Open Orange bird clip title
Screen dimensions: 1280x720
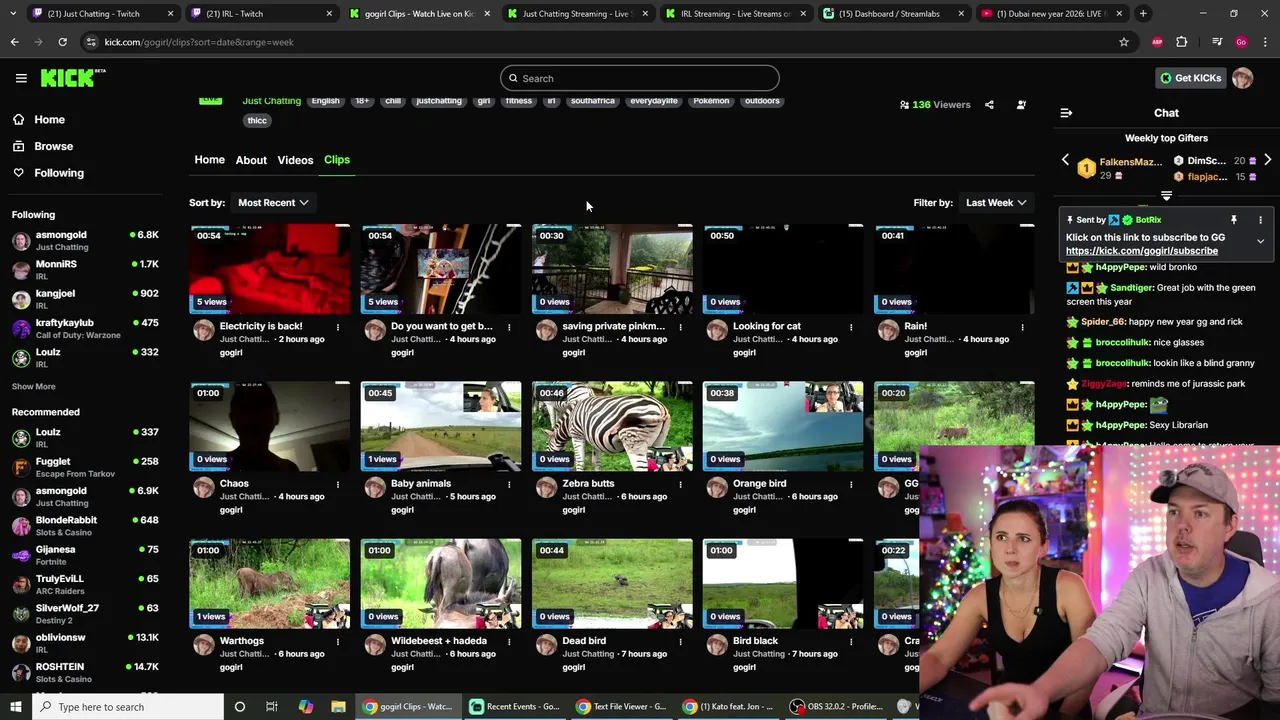tap(760, 484)
